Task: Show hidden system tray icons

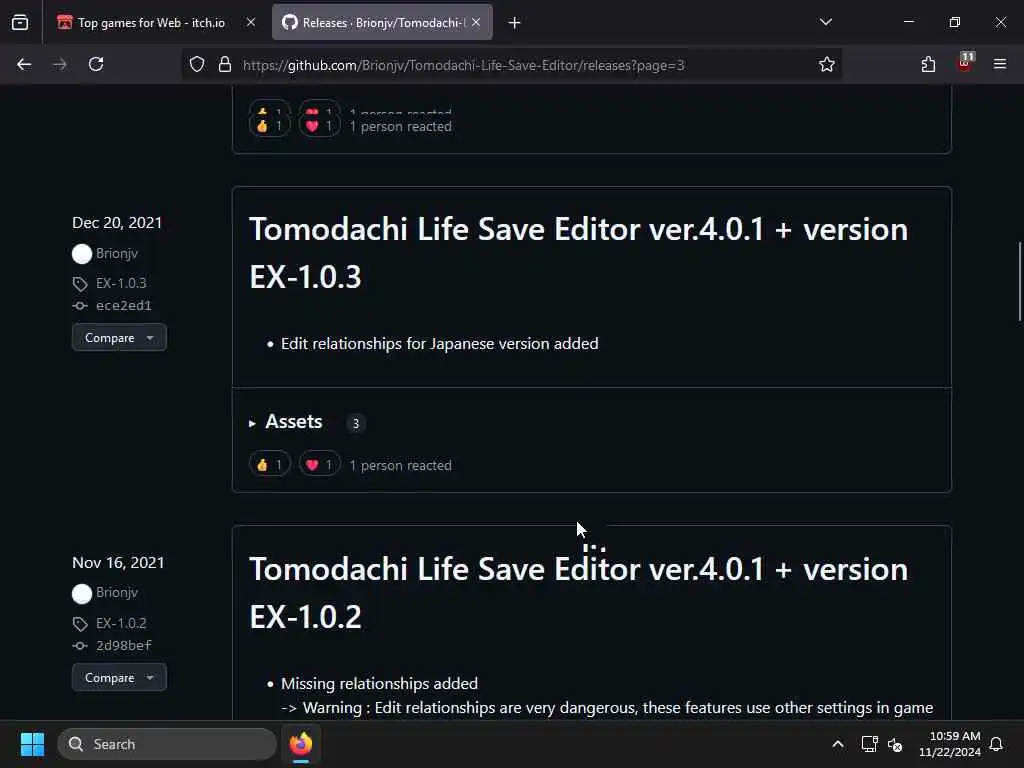Action: tap(838, 744)
